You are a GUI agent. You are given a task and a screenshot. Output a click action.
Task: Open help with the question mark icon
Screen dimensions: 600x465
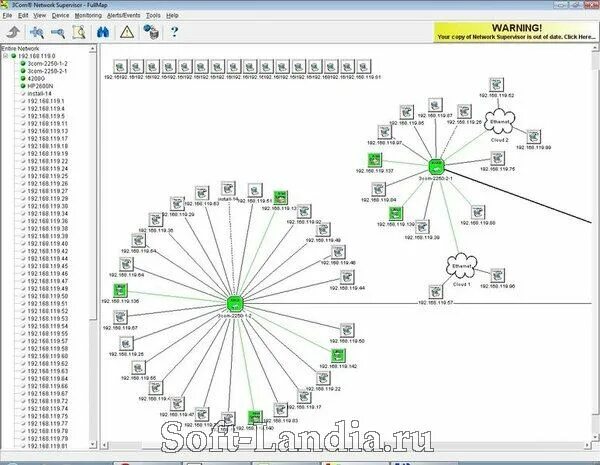click(x=174, y=32)
